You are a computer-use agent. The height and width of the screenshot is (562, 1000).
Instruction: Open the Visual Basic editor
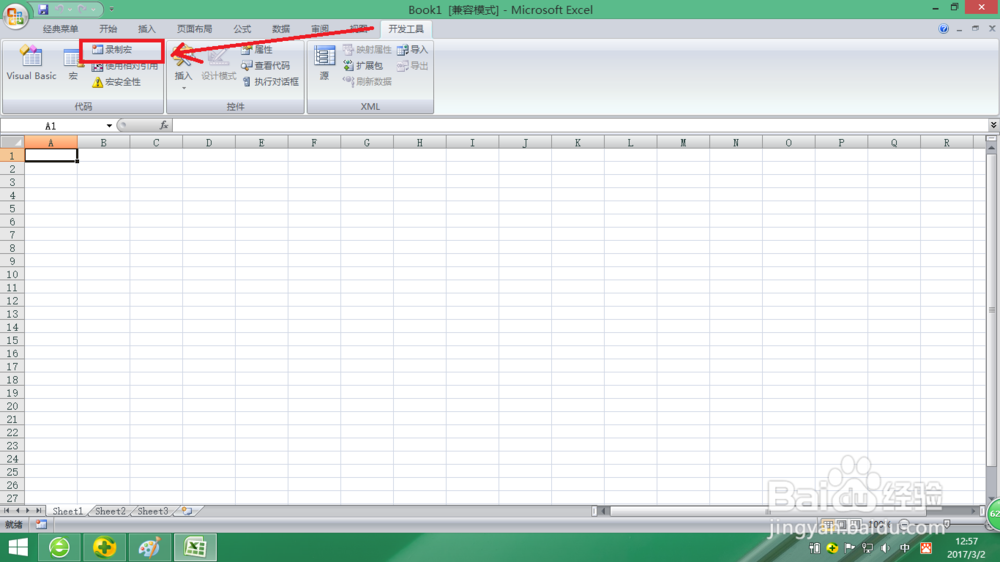point(31,63)
